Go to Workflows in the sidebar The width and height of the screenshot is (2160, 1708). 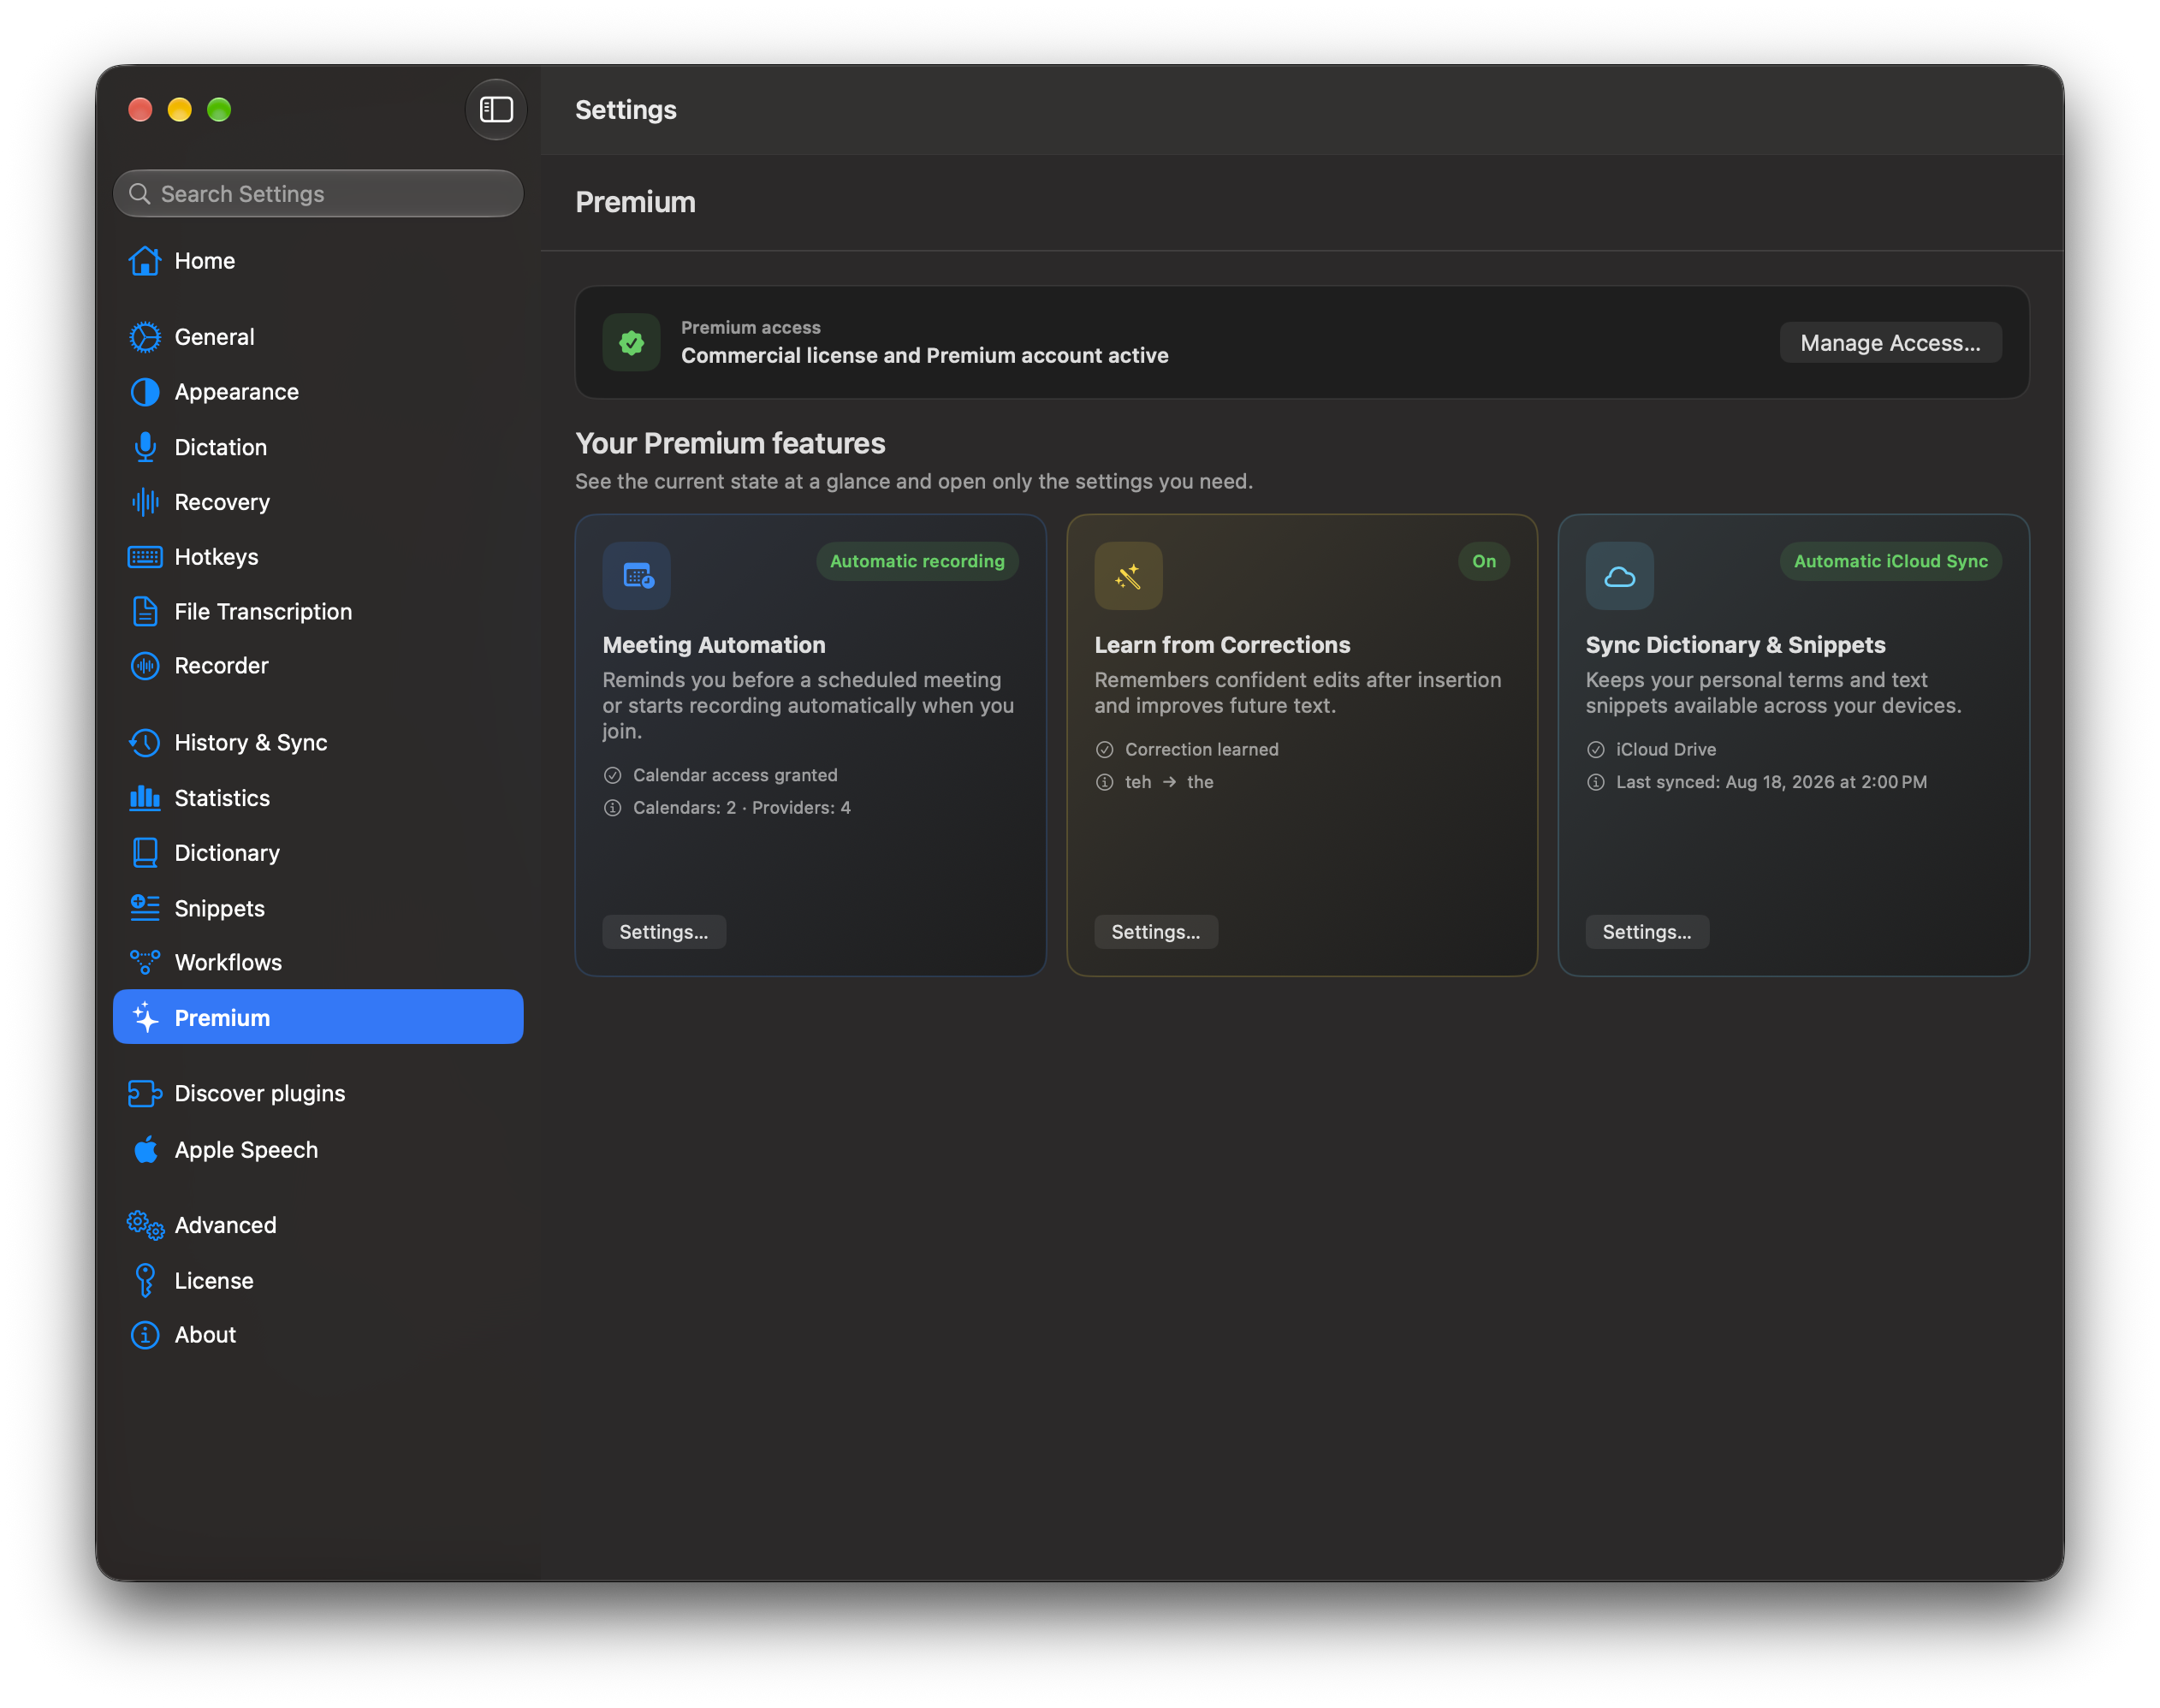(318, 962)
